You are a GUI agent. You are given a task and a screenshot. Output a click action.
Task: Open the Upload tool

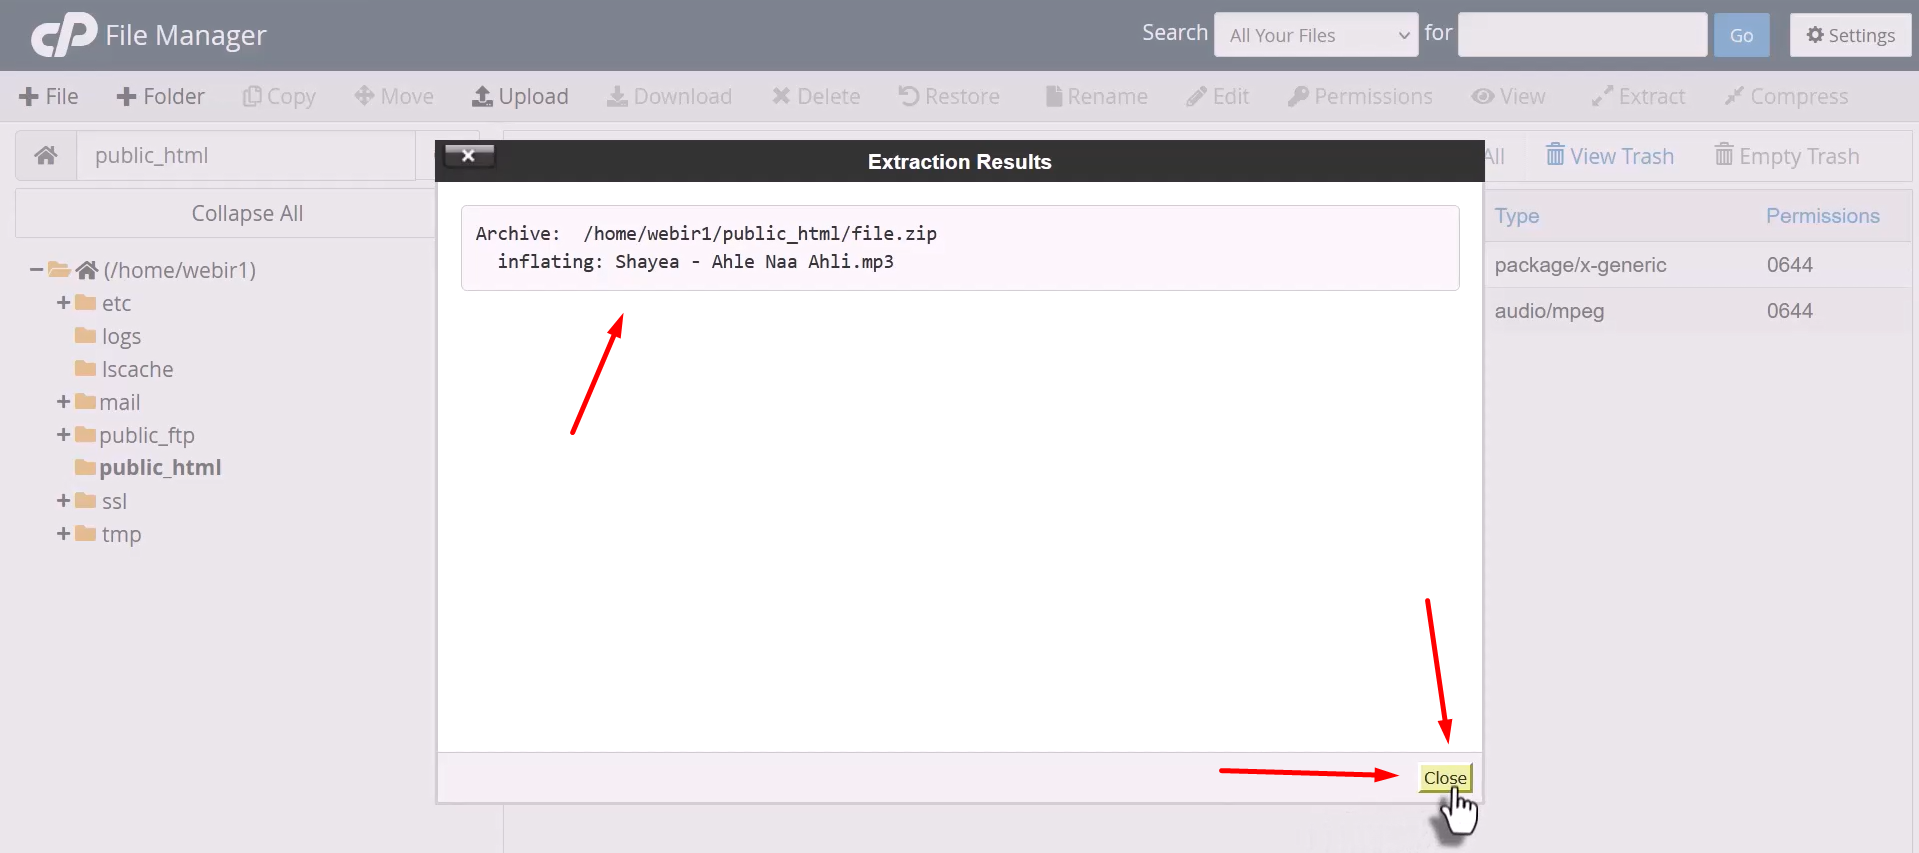[x=520, y=96]
